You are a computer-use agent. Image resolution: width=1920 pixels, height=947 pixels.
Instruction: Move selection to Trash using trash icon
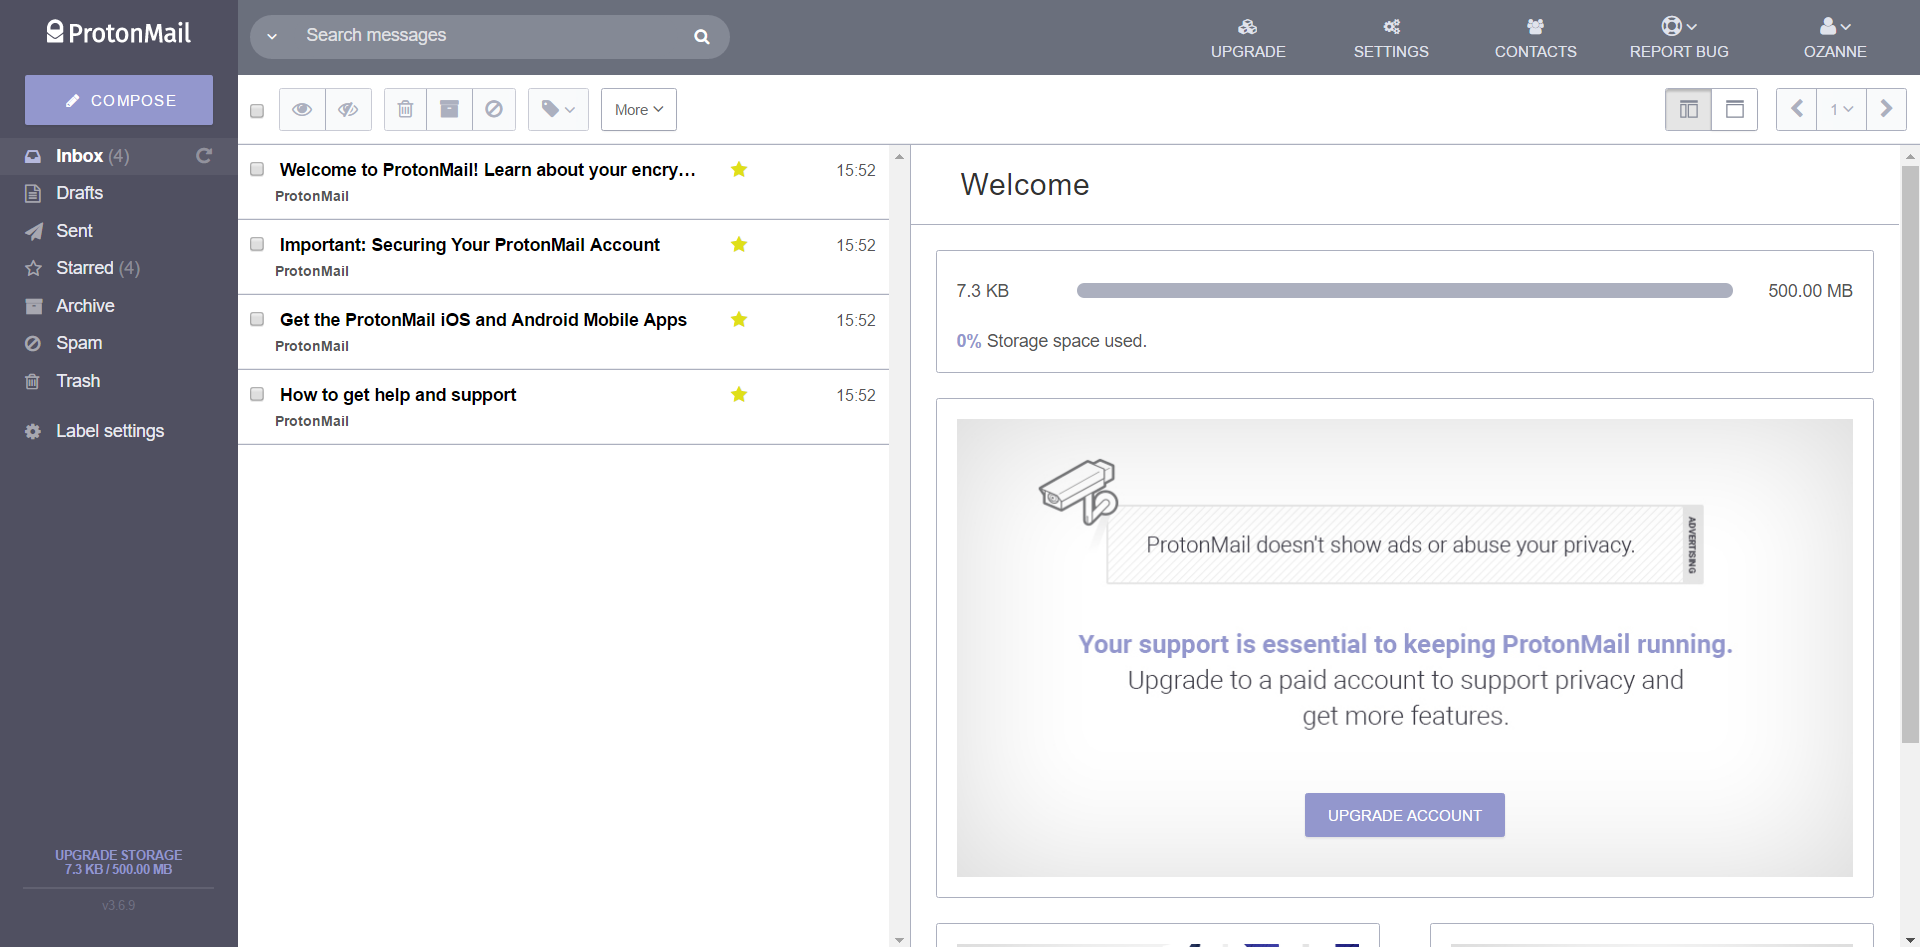[x=404, y=109]
